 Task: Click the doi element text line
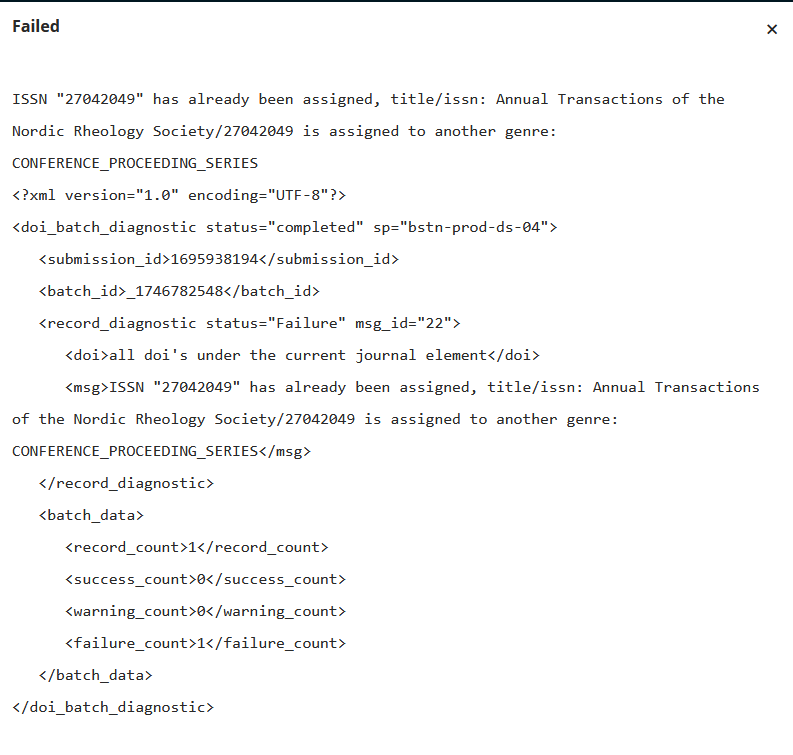(x=302, y=356)
